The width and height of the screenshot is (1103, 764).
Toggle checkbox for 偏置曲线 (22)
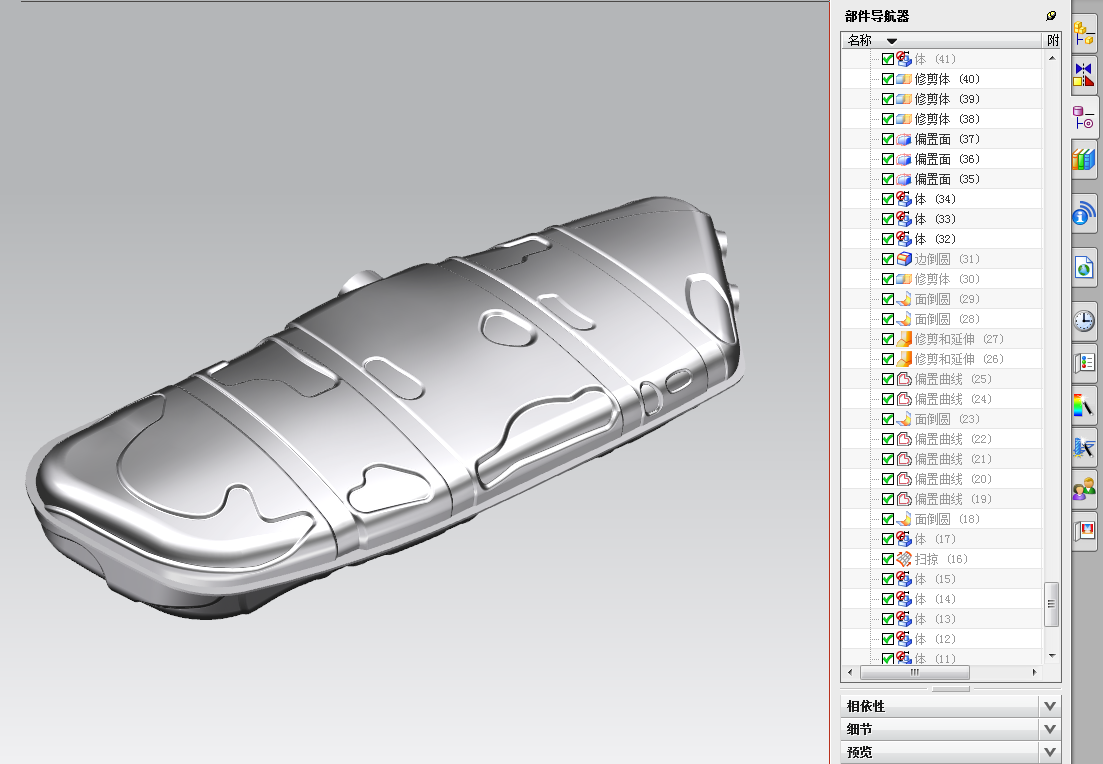click(888, 439)
